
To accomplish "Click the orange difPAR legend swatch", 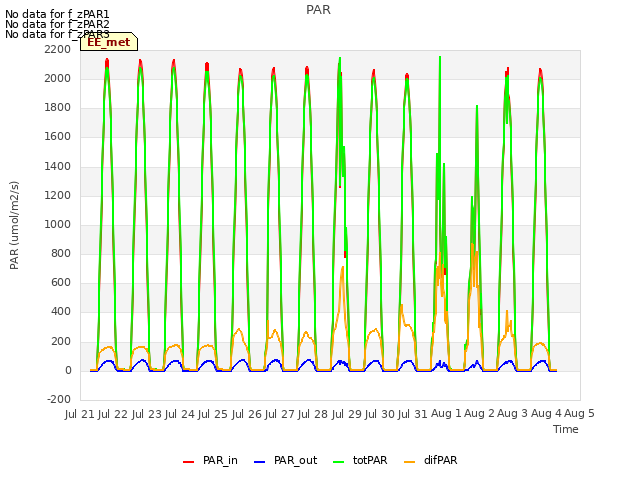I will 409,462.
